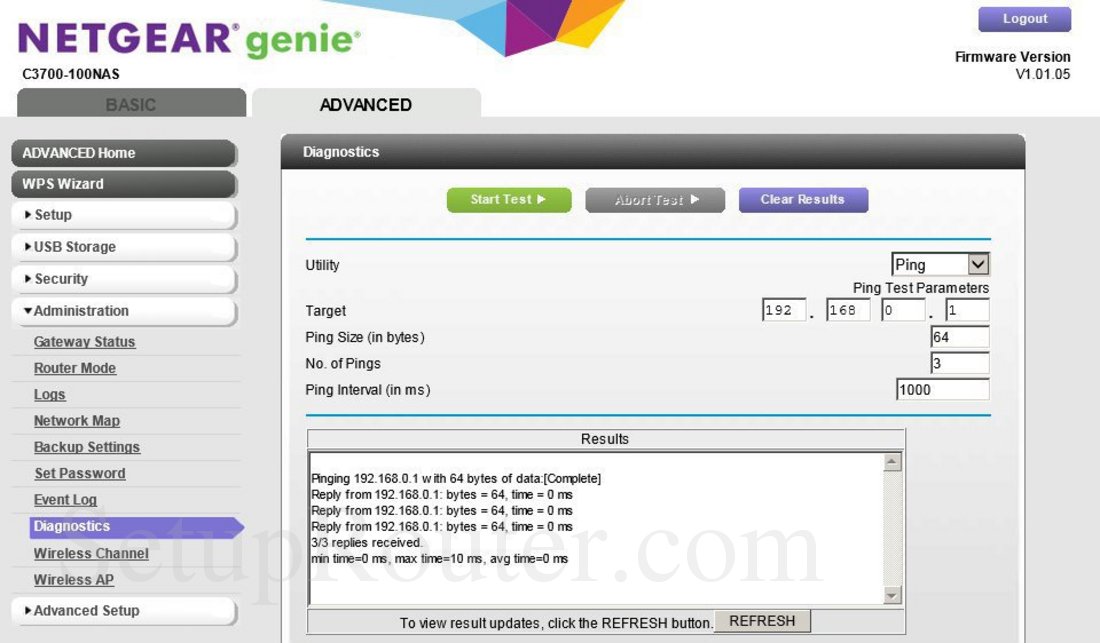Select the Wireless Channel menu item
Viewport: 1100px width, 643px height.
pos(91,553)
